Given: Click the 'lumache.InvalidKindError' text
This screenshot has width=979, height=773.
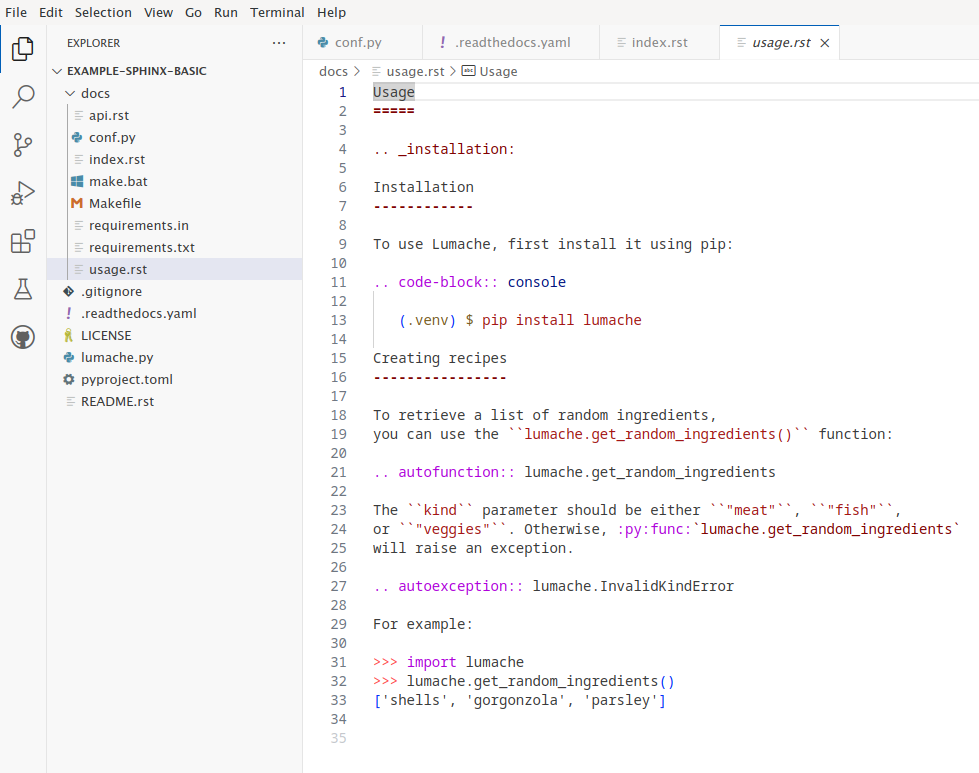Looking at the screenshot, I should [x=633, y=586].
